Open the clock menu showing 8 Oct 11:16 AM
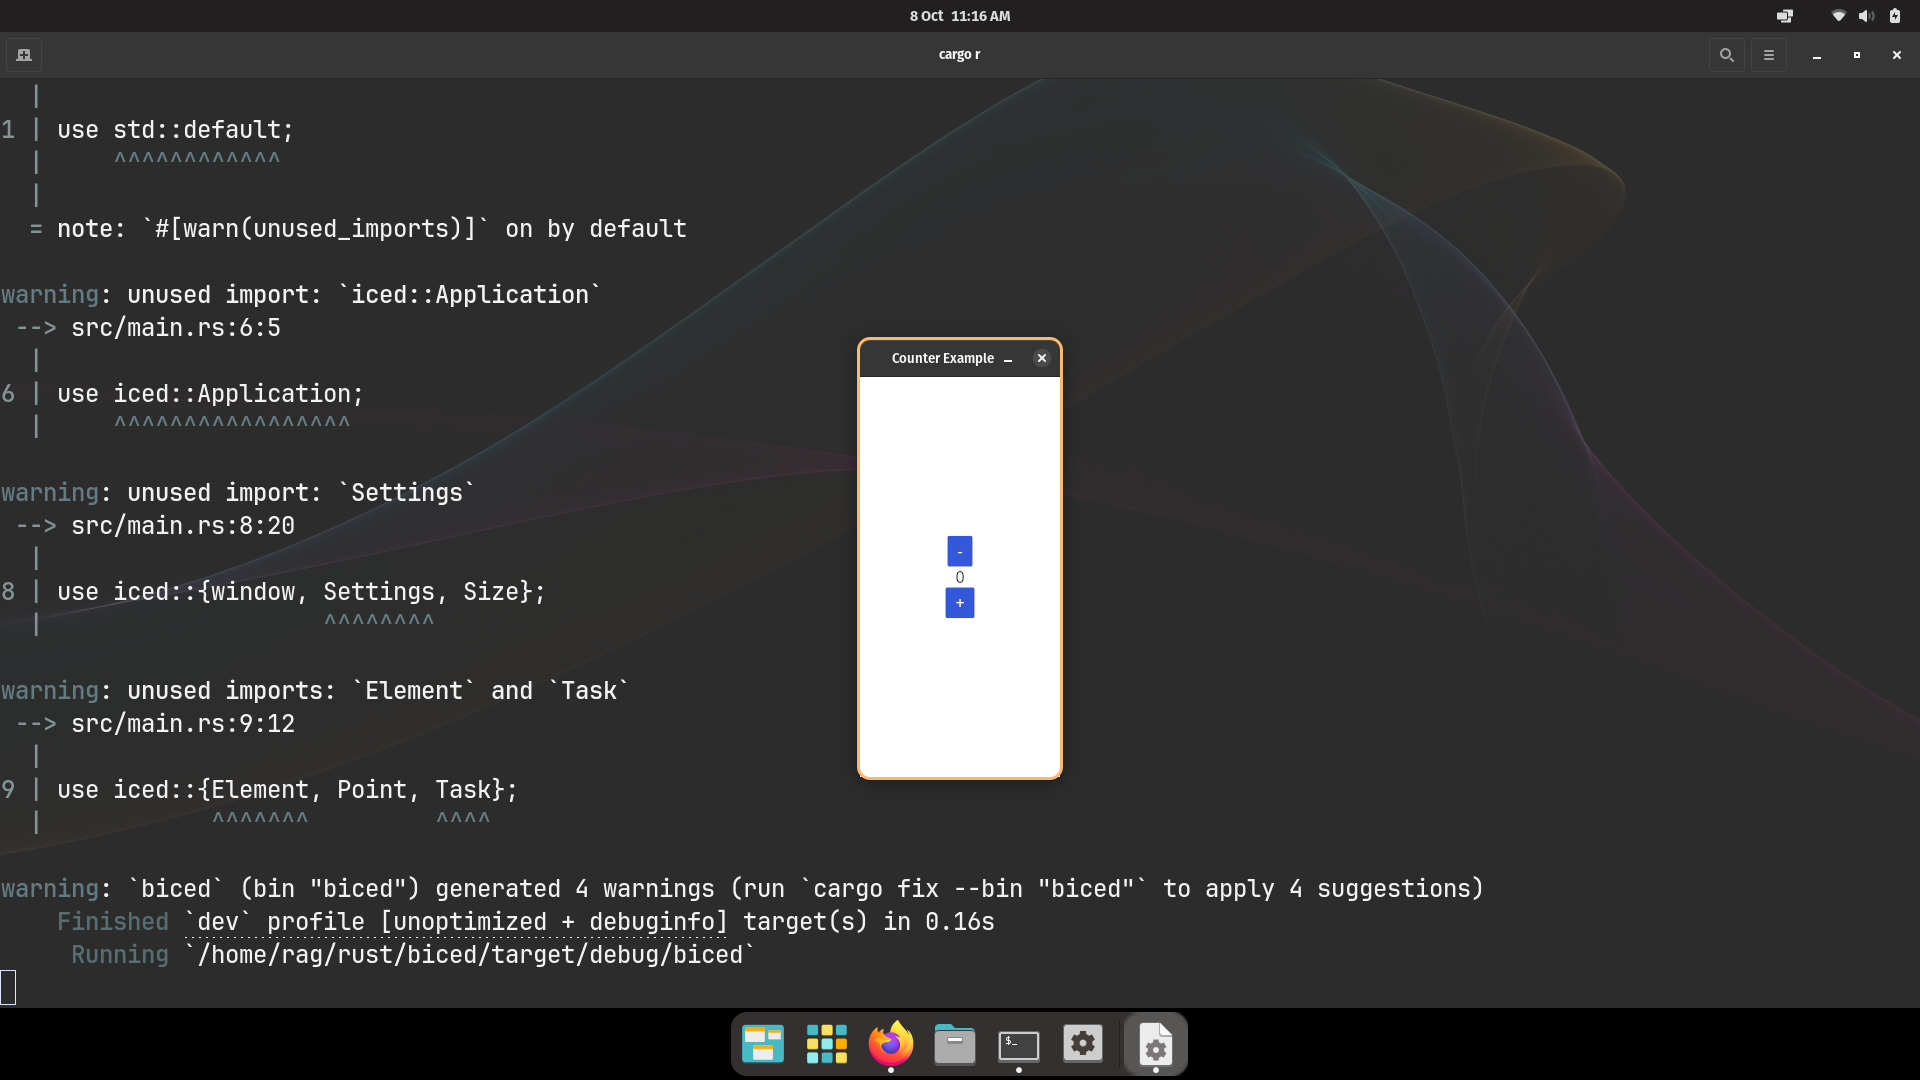This screenshot has width=1920, height=1080. [959, 16]
